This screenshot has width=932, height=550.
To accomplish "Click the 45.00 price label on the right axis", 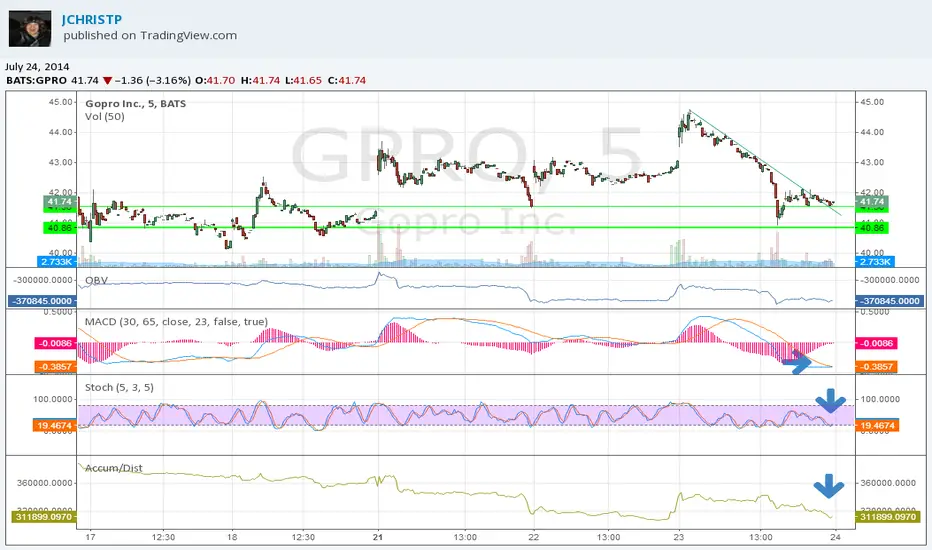I will pos(872,102).
